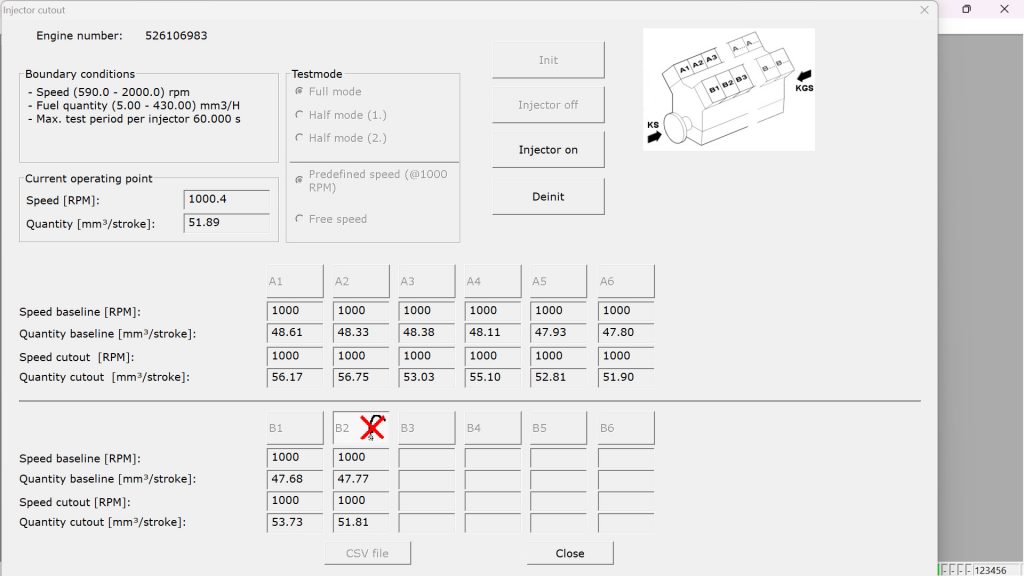Image resolution: width=1024 pixels, height=576 pixels.
Task: Click A4 quantity cutout value 55.10
Action: (492, 377)
